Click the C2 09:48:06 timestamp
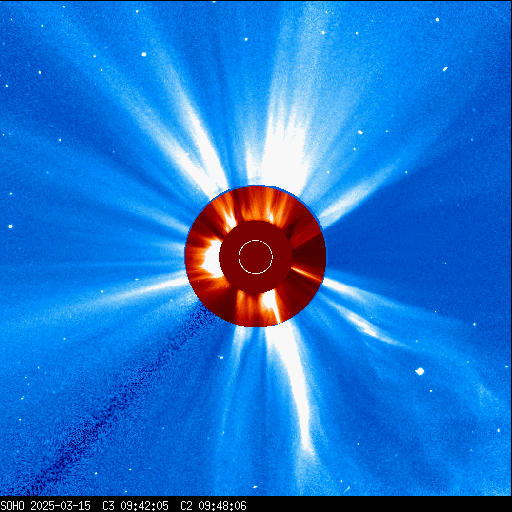 tap(213, 506)
